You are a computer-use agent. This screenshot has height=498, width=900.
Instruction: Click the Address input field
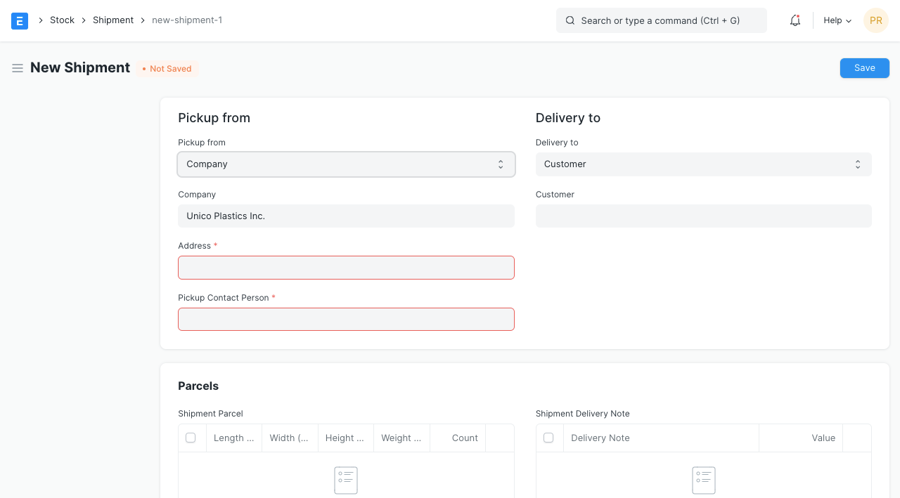click(x=346, y=268)
